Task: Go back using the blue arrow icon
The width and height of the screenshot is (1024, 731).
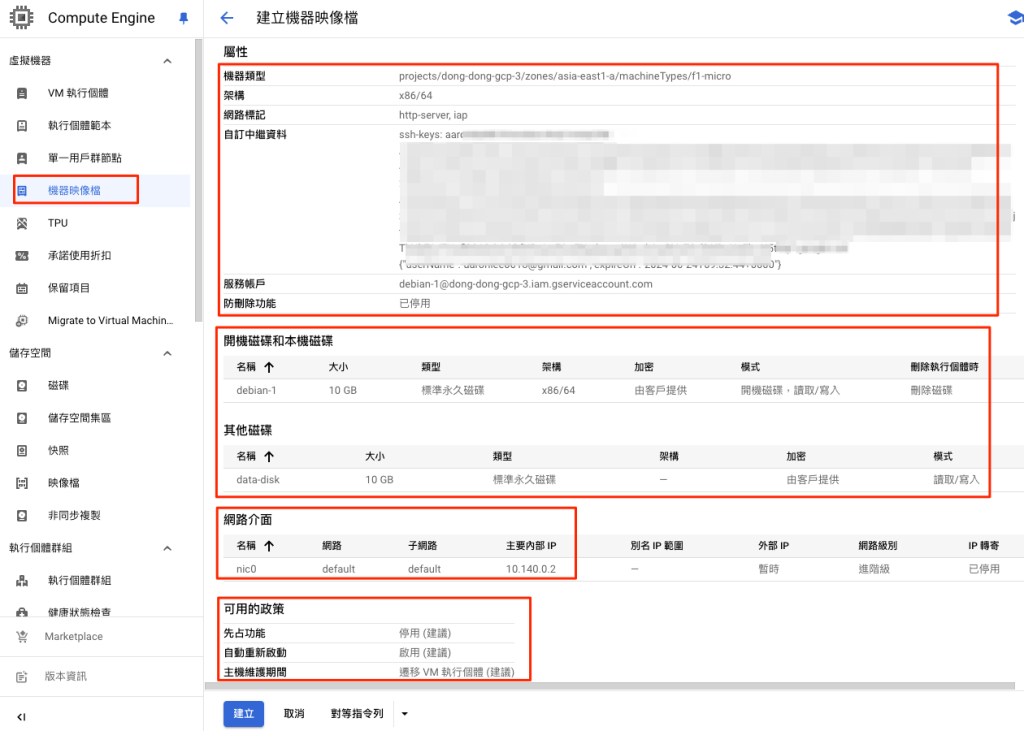Action: coord(227,18)
